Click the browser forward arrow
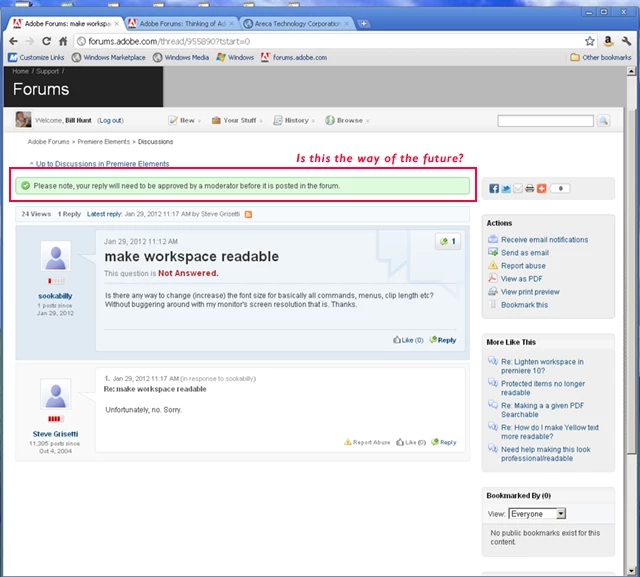640x577 pixels. click(30, 41)
